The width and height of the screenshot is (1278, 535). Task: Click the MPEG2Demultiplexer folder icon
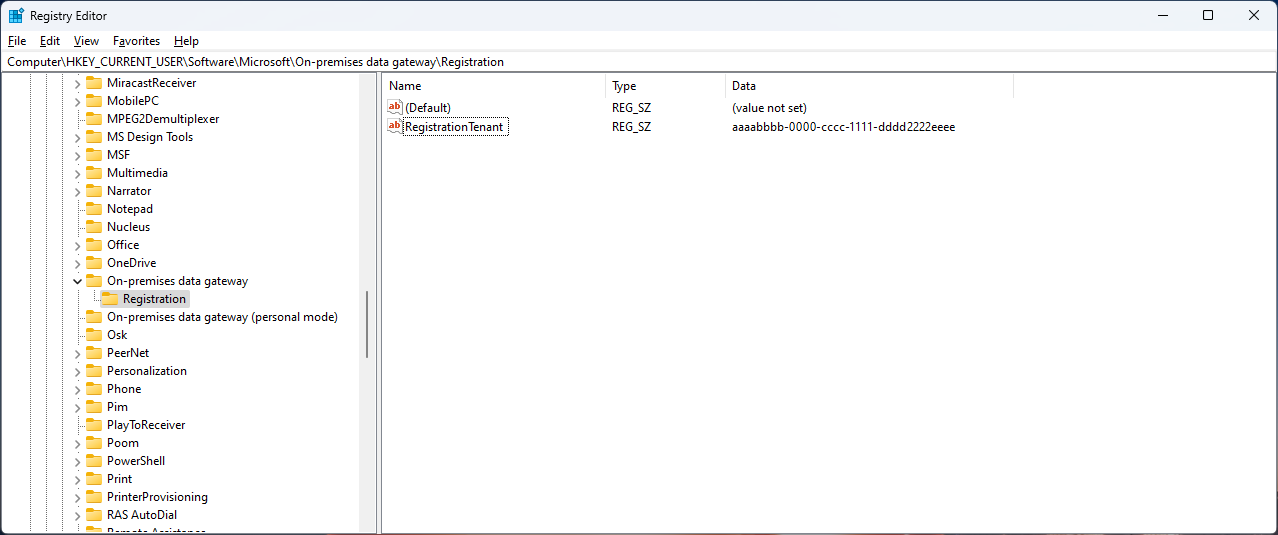93,119
